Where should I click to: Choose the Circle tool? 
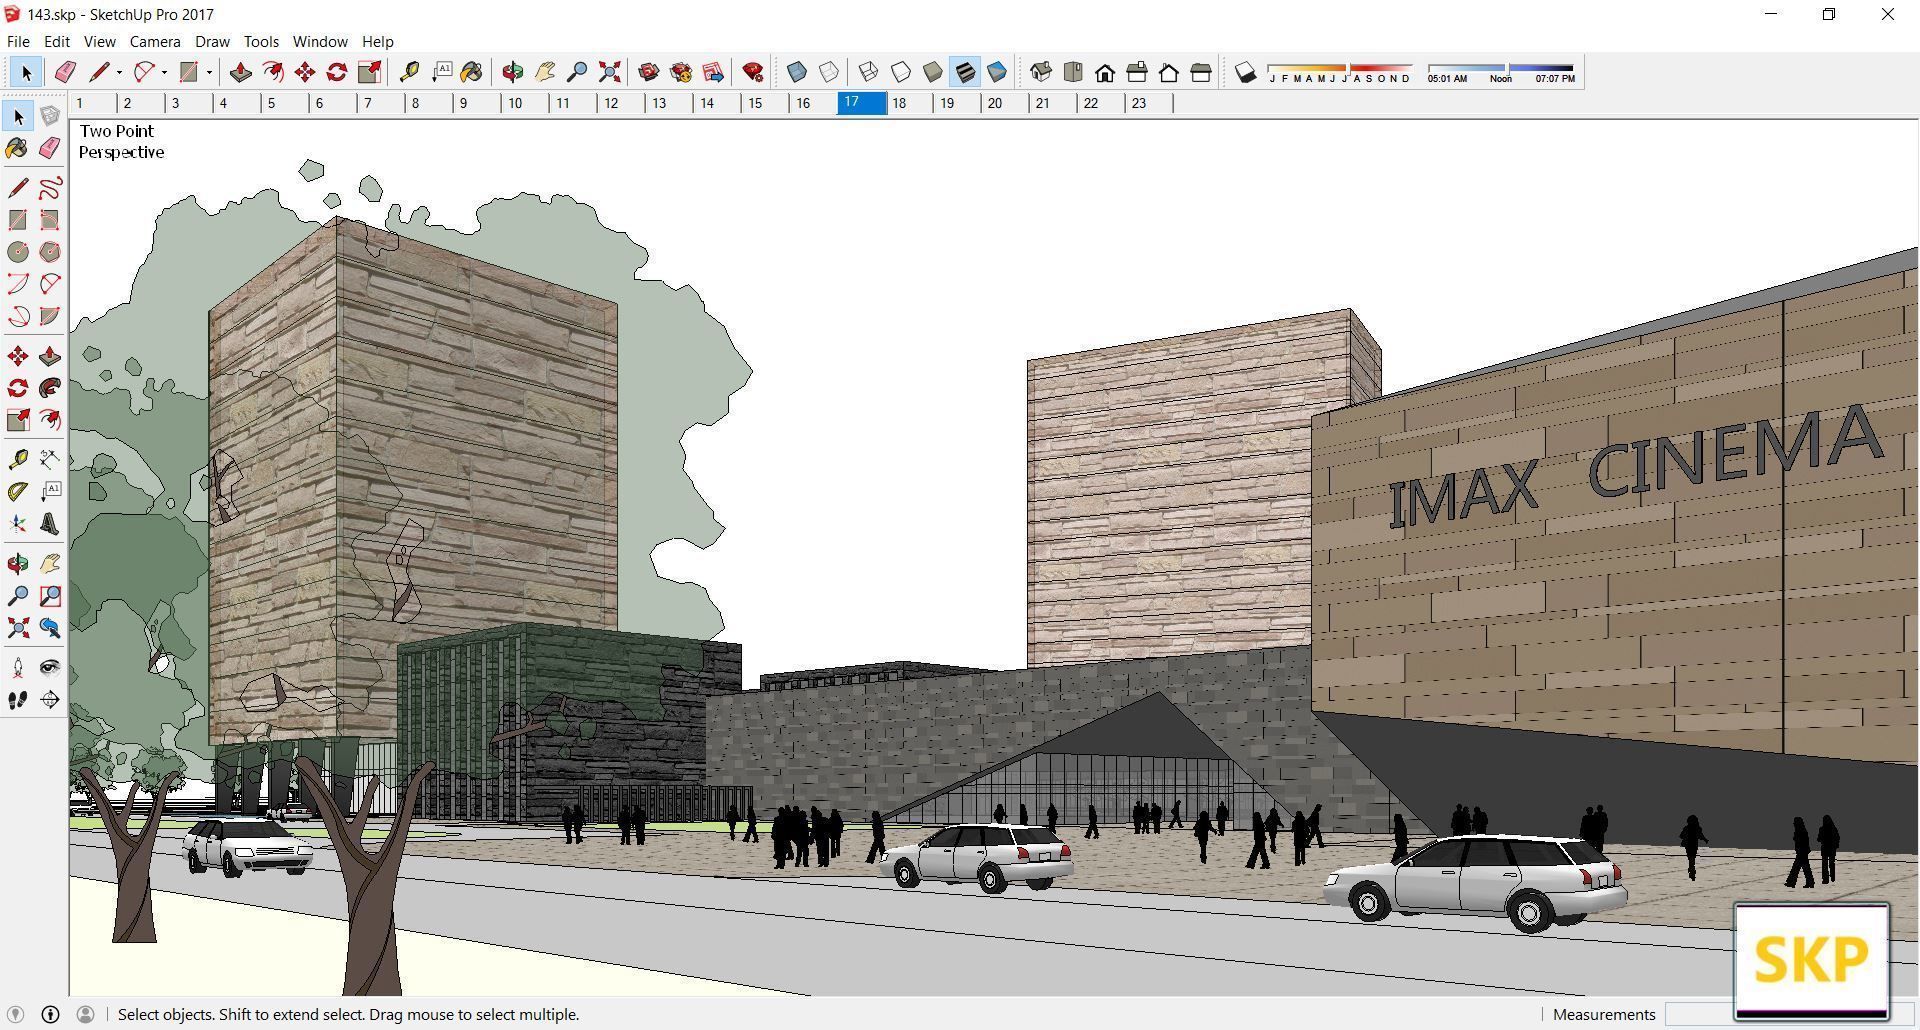pyautogui.click(x=18, y=252)
